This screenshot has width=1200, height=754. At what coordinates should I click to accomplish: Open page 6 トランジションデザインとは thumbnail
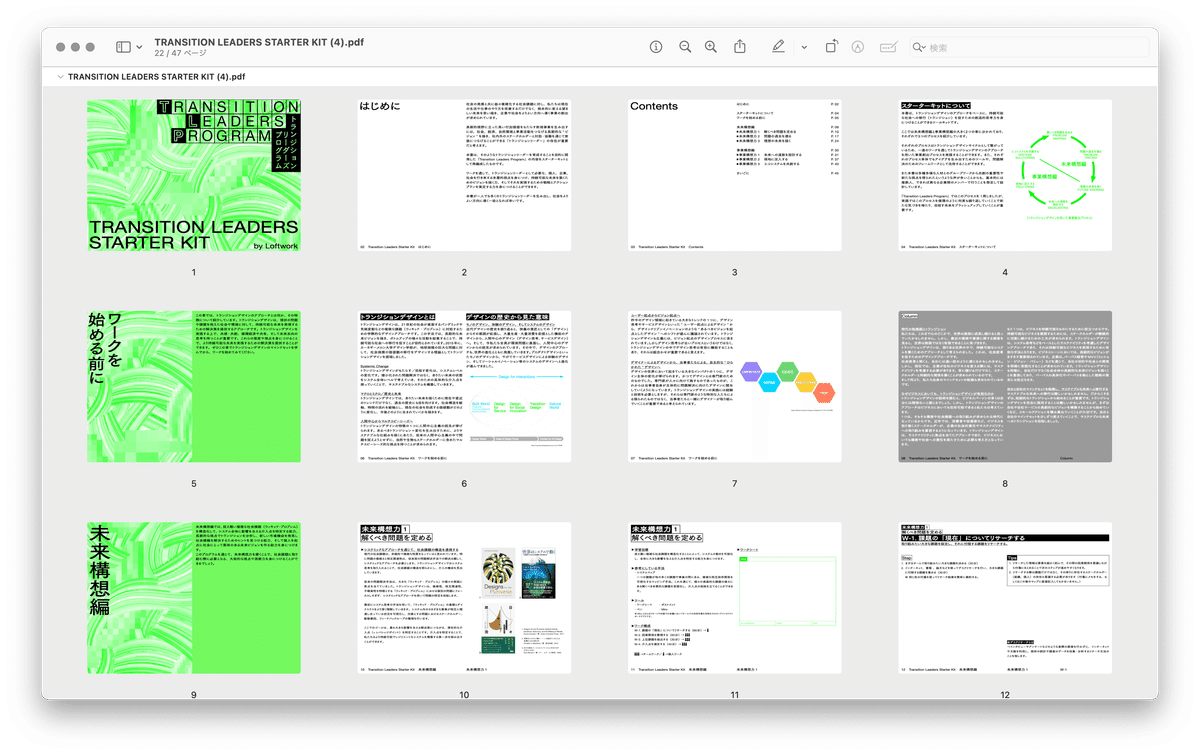(464, 386)
